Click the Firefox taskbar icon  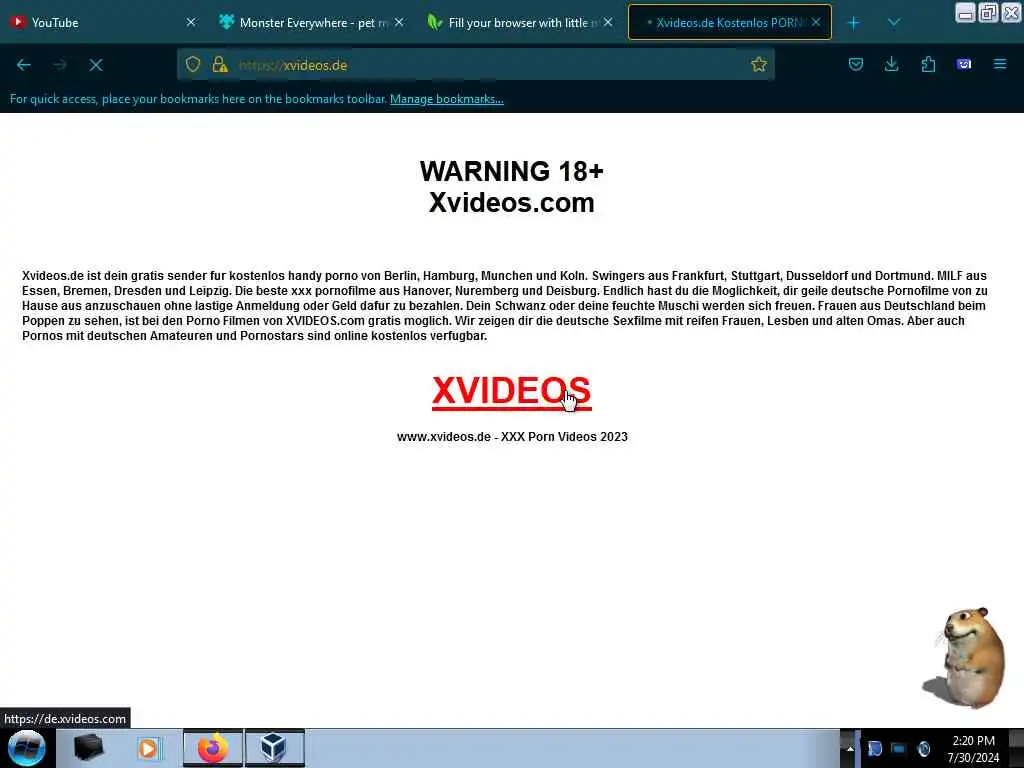pos(212,748)
